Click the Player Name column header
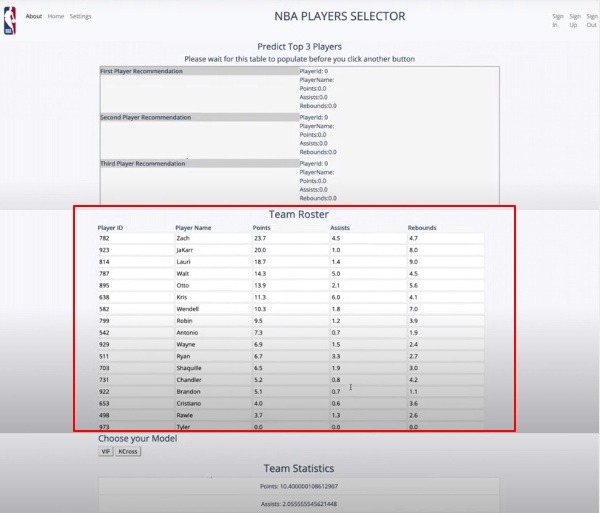Image resolution: width=600 pixels, height=513 pixels. point(193,228)
